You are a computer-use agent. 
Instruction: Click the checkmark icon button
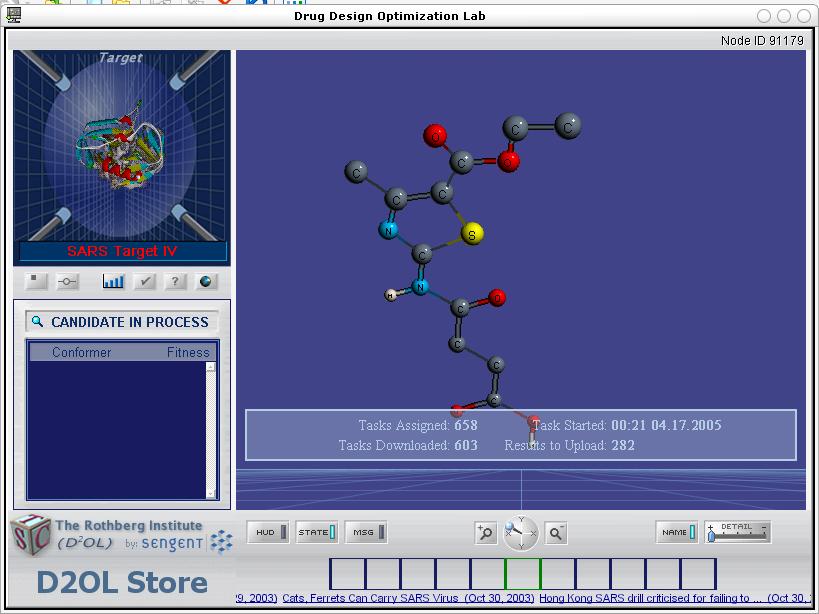click(x=145, y=282)
